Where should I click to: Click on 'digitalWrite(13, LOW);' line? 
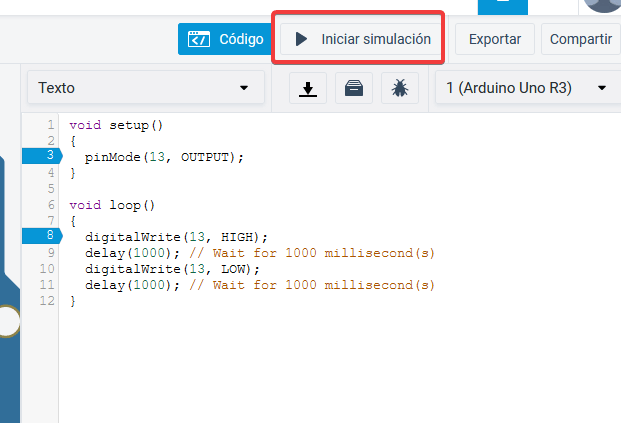tap(172, 269)
